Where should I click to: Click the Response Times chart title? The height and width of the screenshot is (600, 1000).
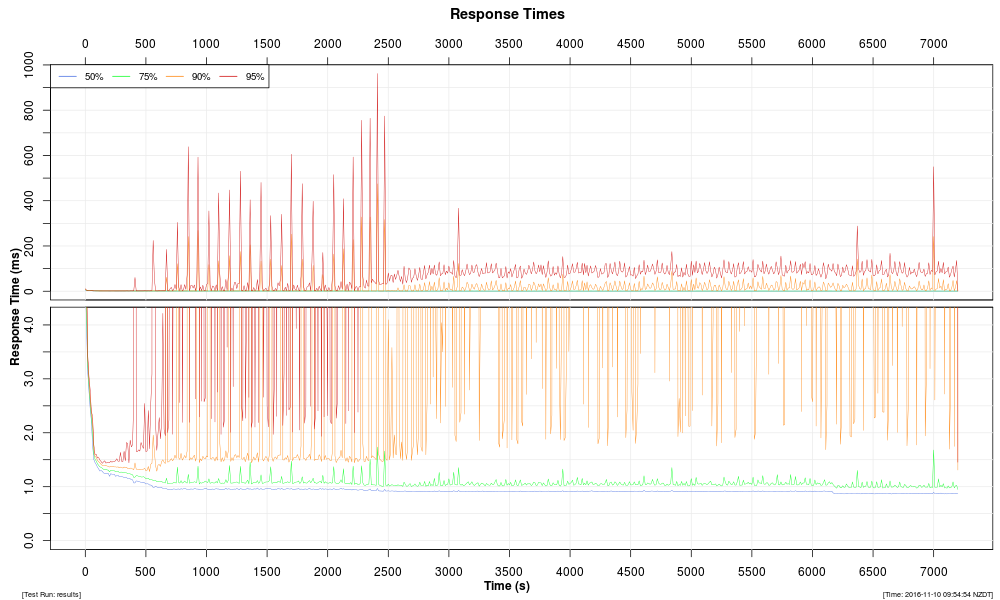coord(507,14)
